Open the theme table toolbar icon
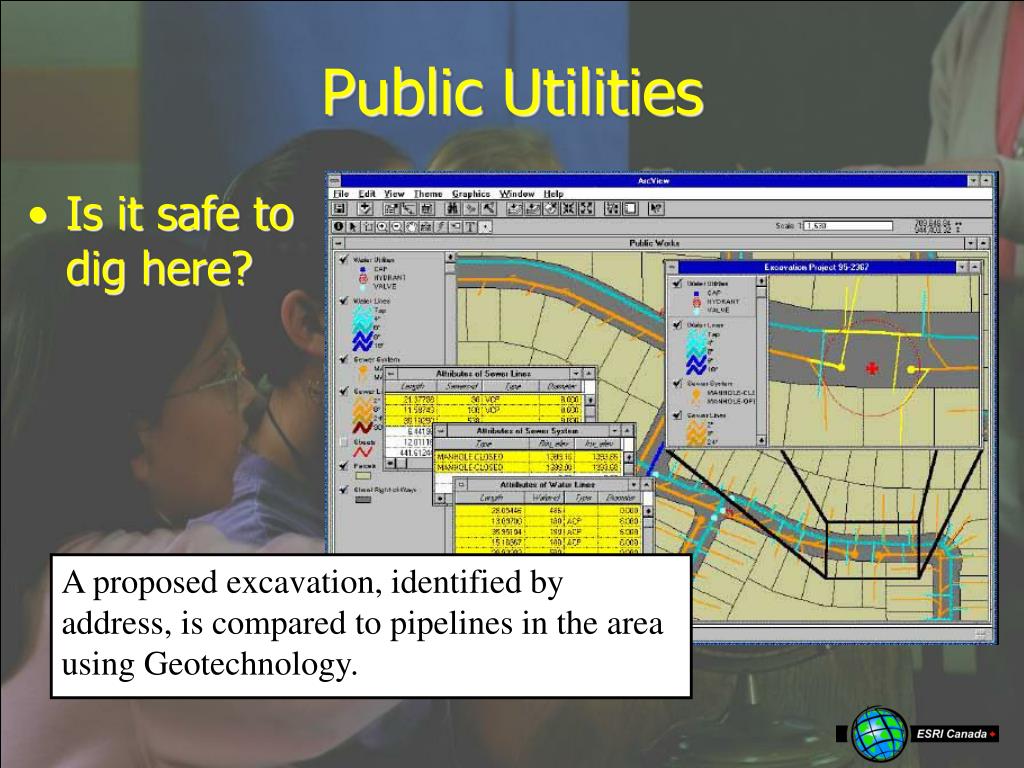 (426, 208)
